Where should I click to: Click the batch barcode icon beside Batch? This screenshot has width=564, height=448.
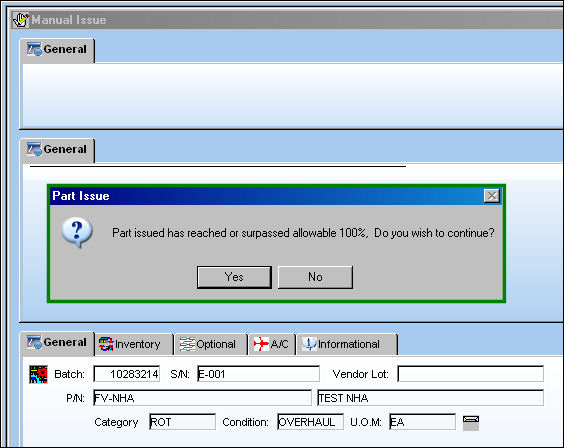[38, 374]
